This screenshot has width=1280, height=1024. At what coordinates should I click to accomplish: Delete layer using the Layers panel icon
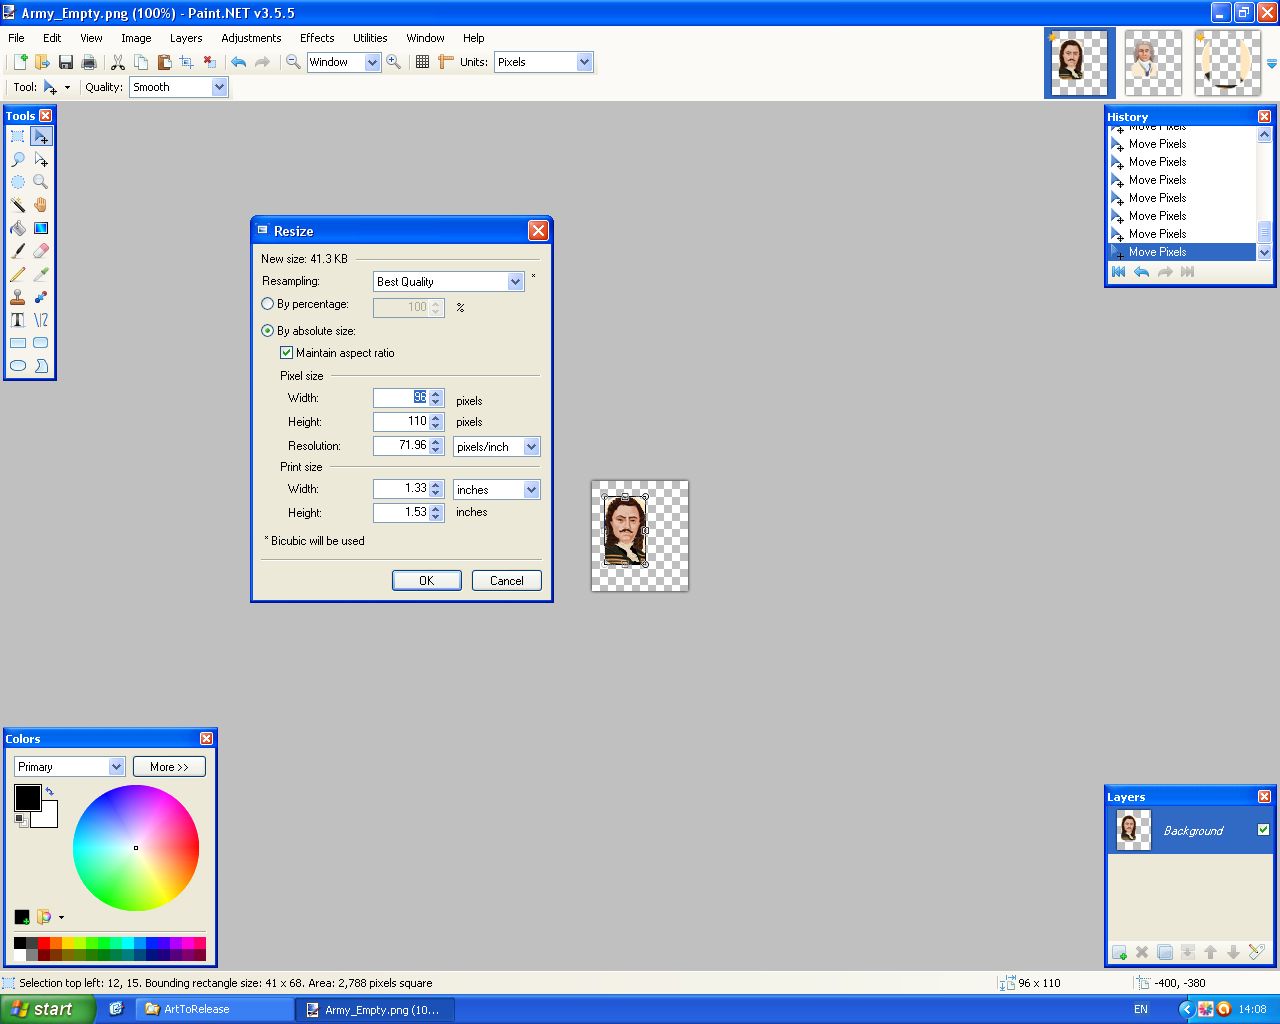point(1142,952)
